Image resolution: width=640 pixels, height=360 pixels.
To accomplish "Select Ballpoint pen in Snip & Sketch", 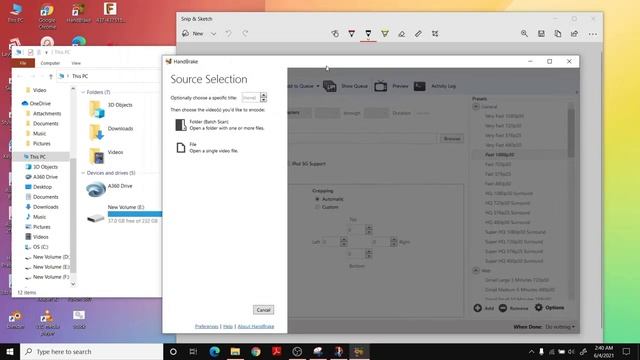I will coord(351,33).
